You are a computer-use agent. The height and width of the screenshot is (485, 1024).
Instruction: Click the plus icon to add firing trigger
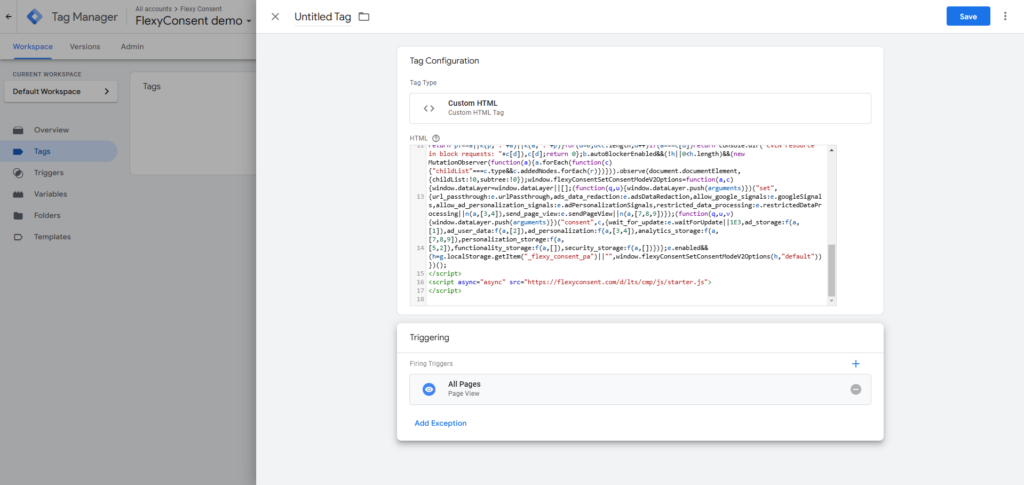[x=855, y=364]
